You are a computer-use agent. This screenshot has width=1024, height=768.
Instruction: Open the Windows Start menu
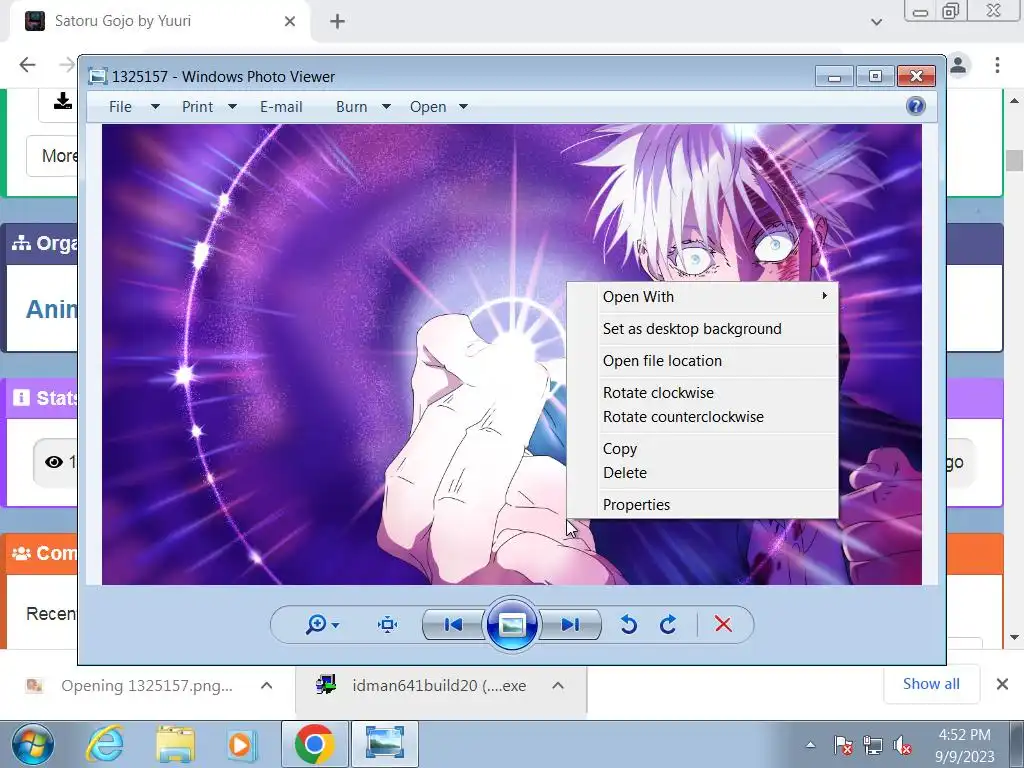(32, 744)
